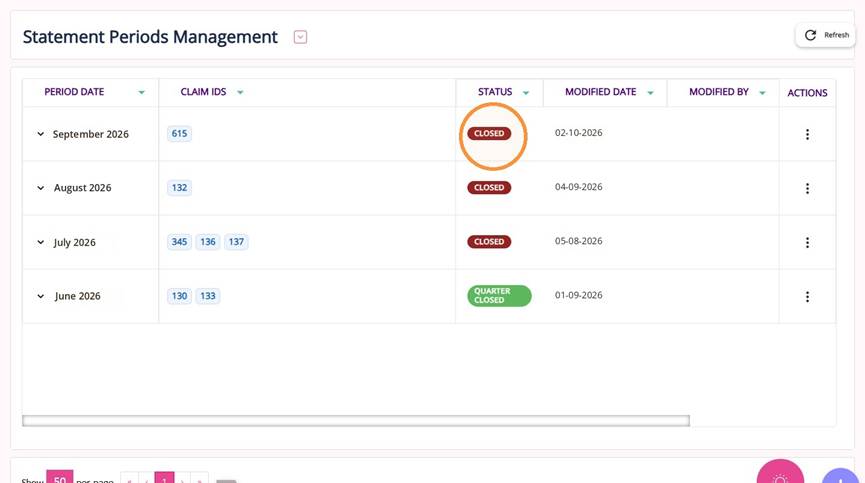865x483 pixels.
Task: Click the modified date 05-08-2026
Action: (579, 241)
